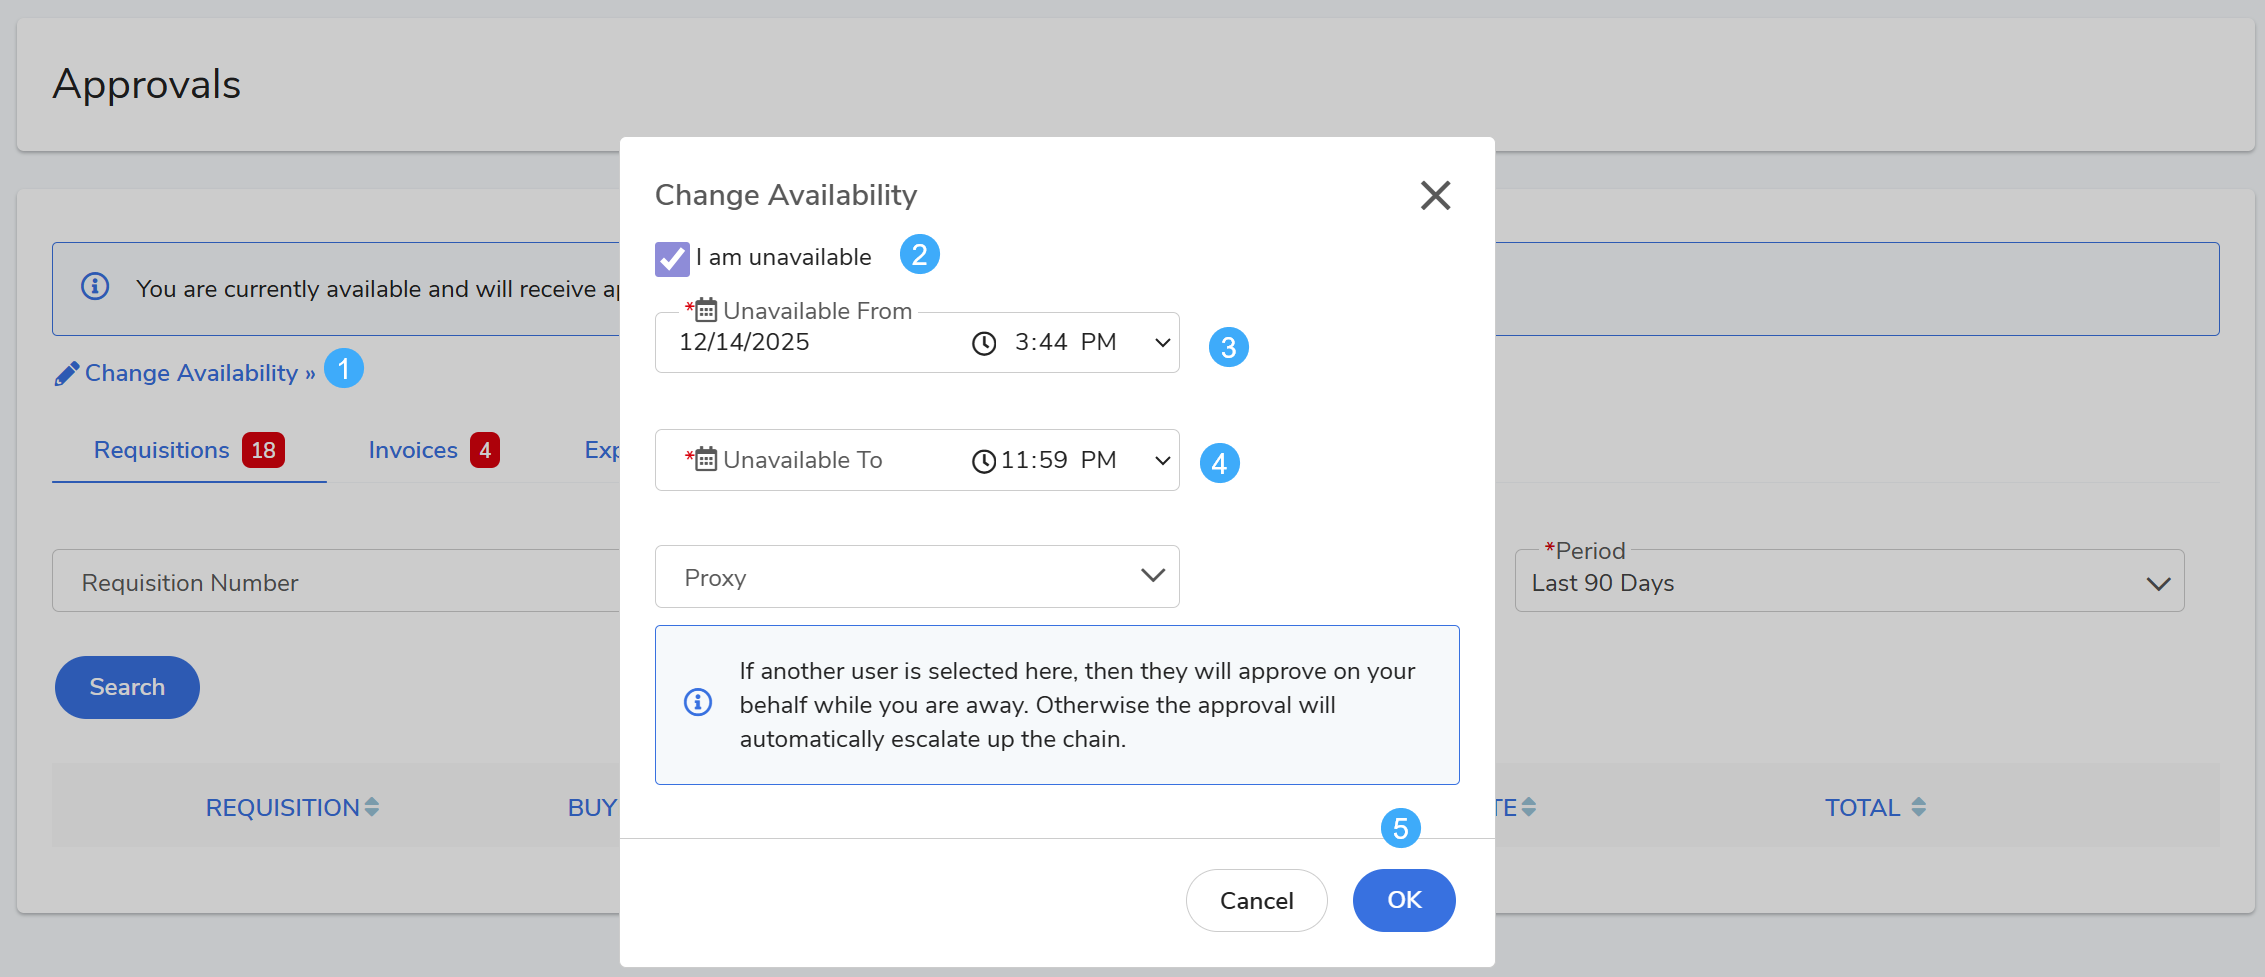Click the clock icon beside 11:59 PM
Viewport: 2265px width, 977px height.
[x=984, y=461]
